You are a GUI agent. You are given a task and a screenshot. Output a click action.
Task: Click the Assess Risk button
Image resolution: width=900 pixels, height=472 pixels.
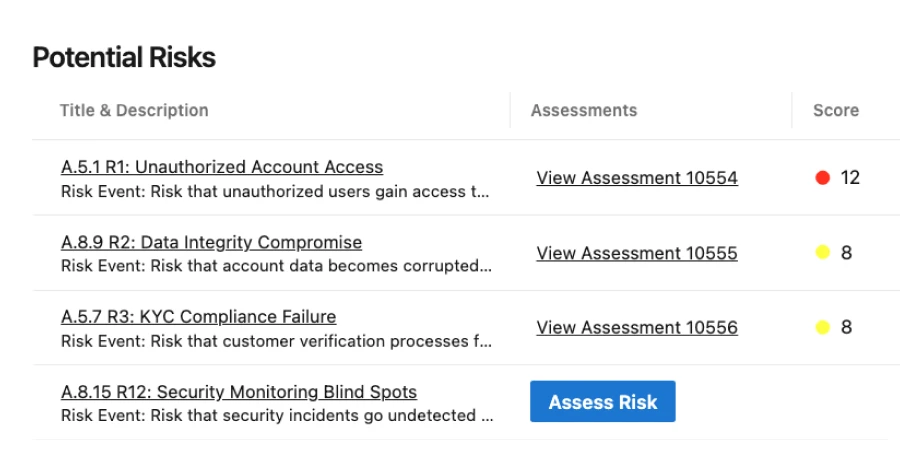coord(602,402)
